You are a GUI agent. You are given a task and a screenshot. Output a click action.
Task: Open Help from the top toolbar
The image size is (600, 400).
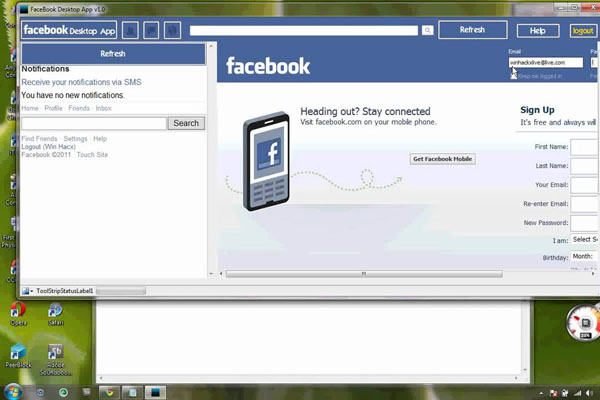click(x=538, y=31)
